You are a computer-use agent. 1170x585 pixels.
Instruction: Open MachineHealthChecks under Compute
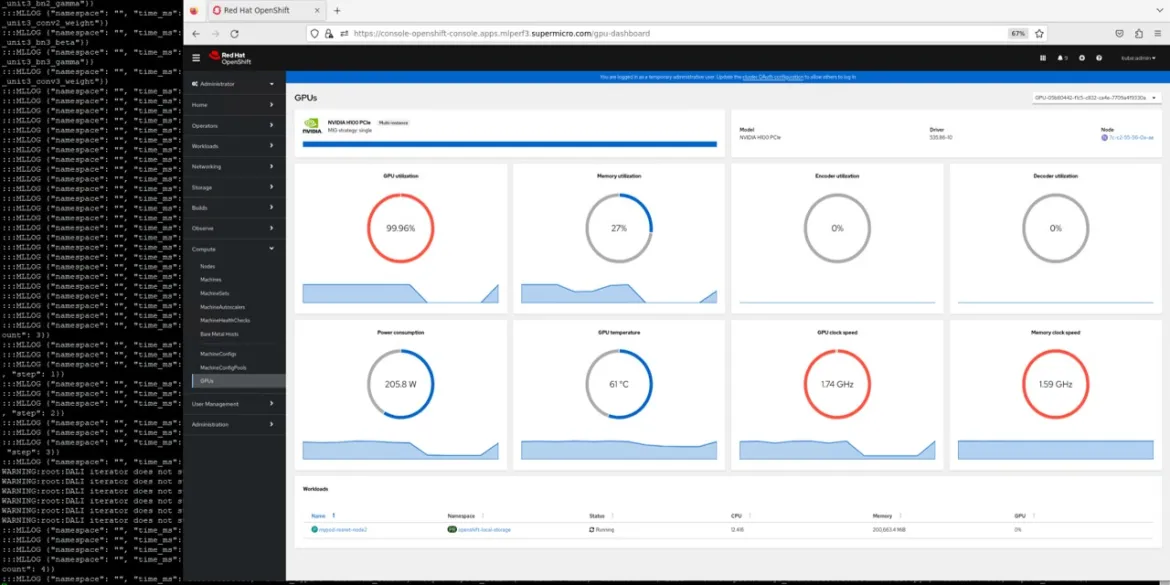point(225,320)
